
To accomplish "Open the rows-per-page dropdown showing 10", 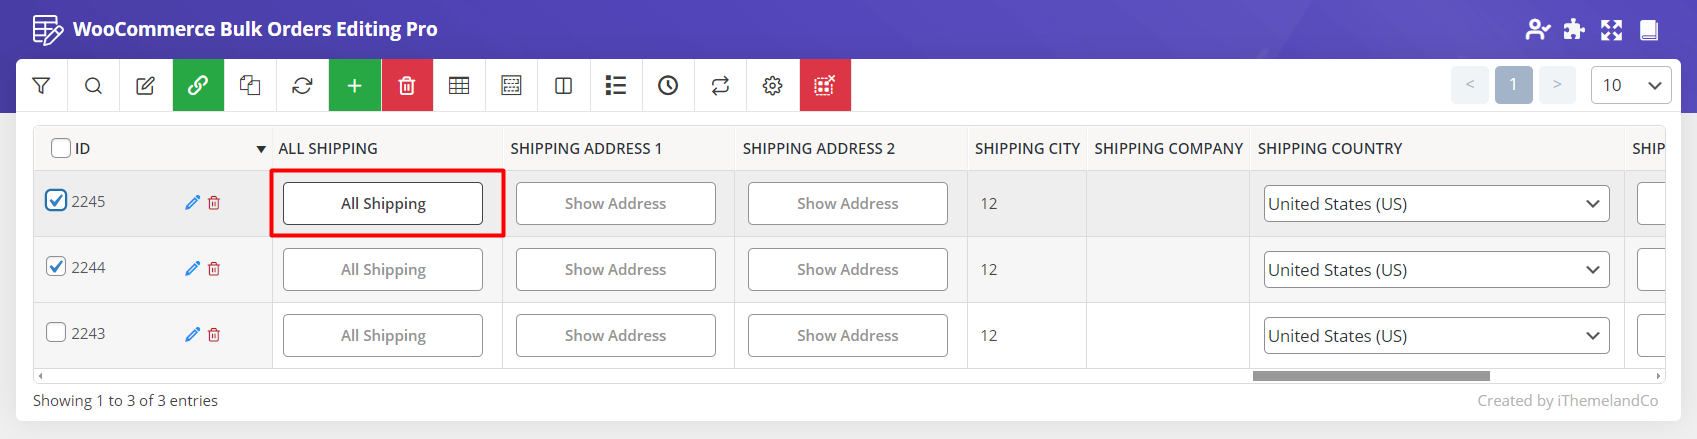I will pos(1630,85).
